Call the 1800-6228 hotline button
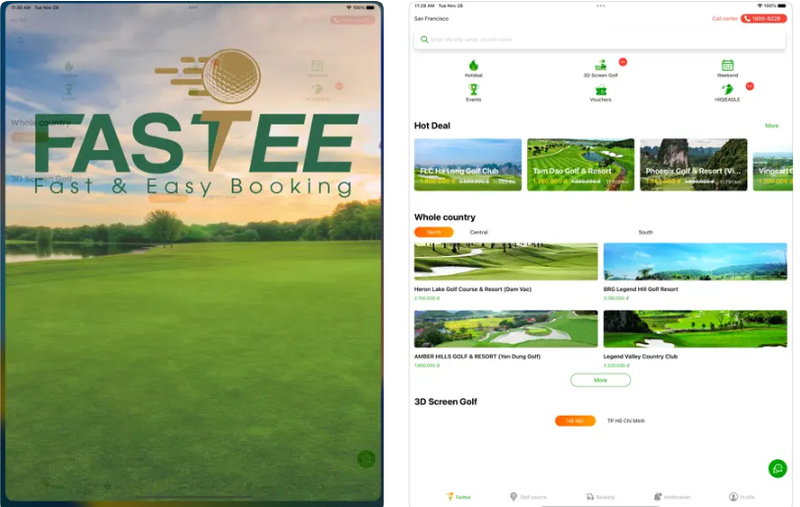800x507 pixels. click(x=763, y=18)
